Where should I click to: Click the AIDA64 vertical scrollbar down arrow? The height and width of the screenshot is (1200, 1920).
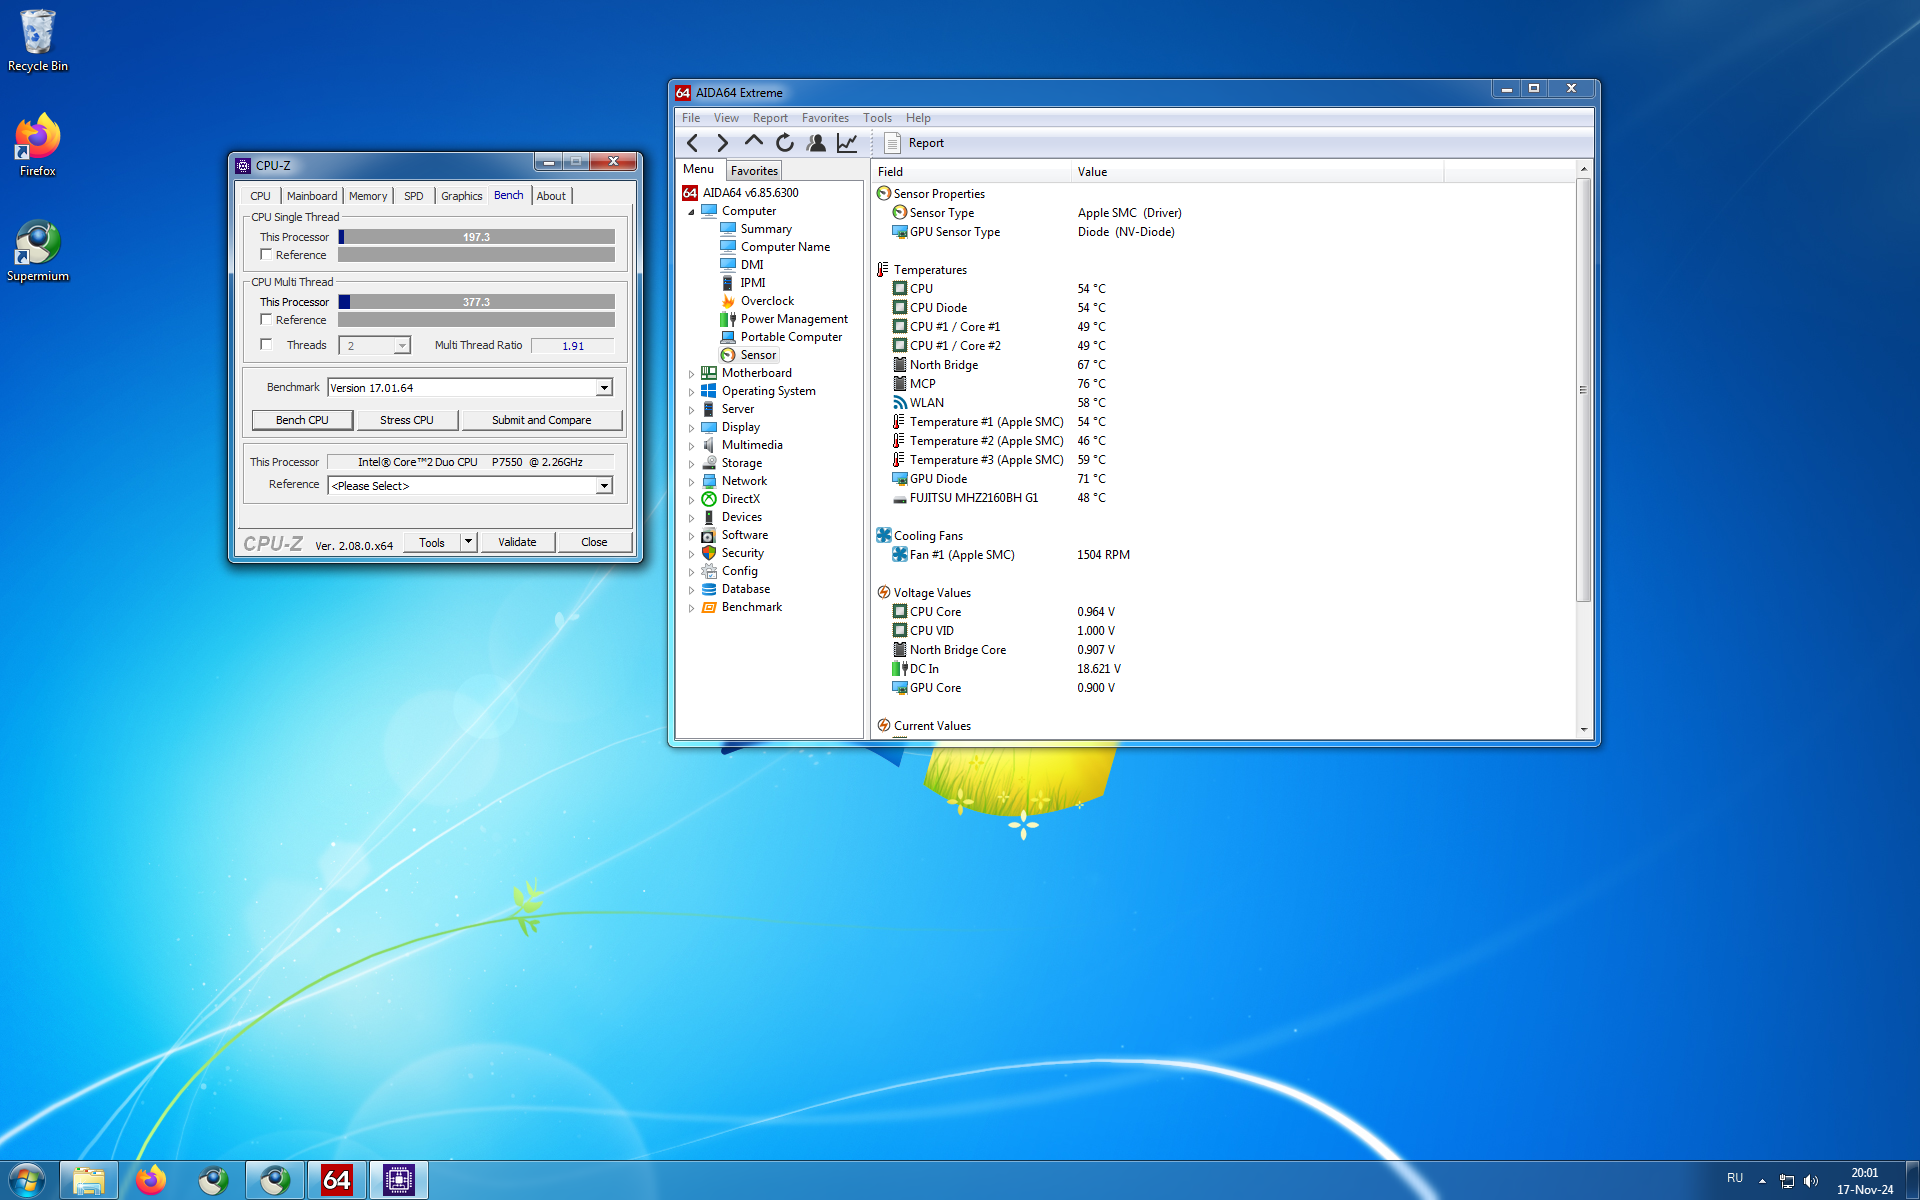click(1584, 730)
